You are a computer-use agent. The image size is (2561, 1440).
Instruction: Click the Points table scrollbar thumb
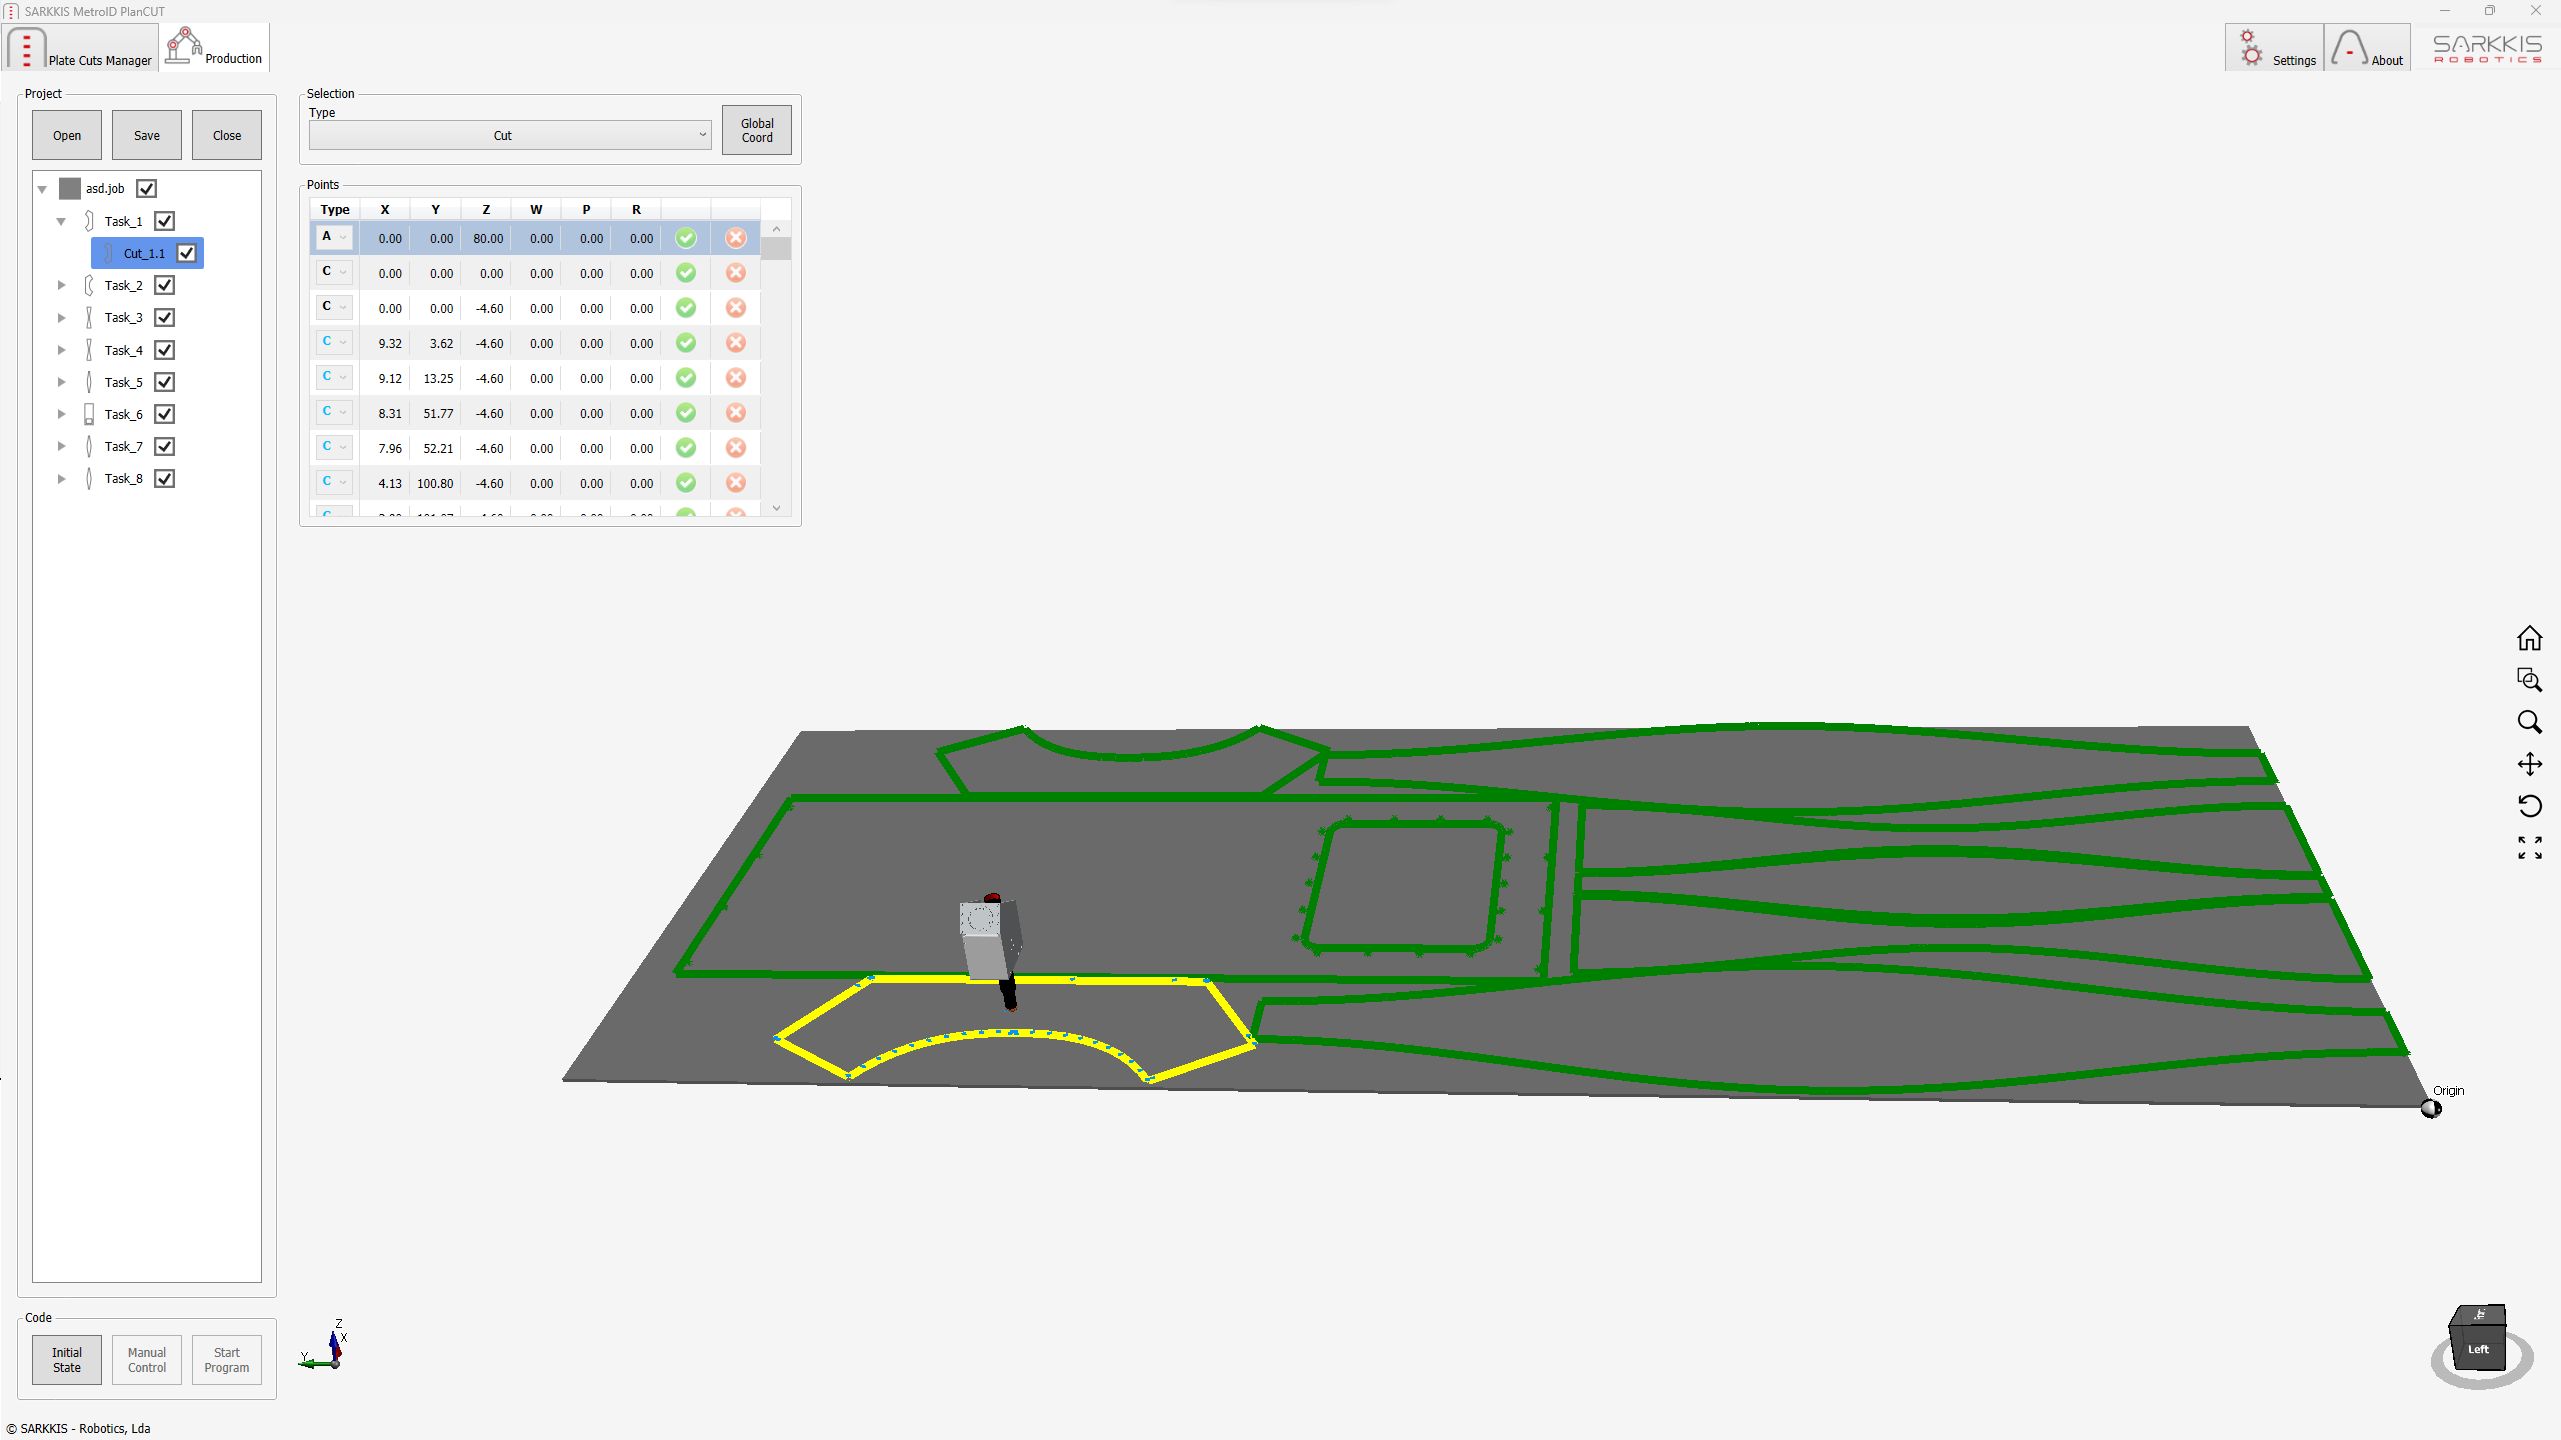pyautogui.click(x=776, y=248)
